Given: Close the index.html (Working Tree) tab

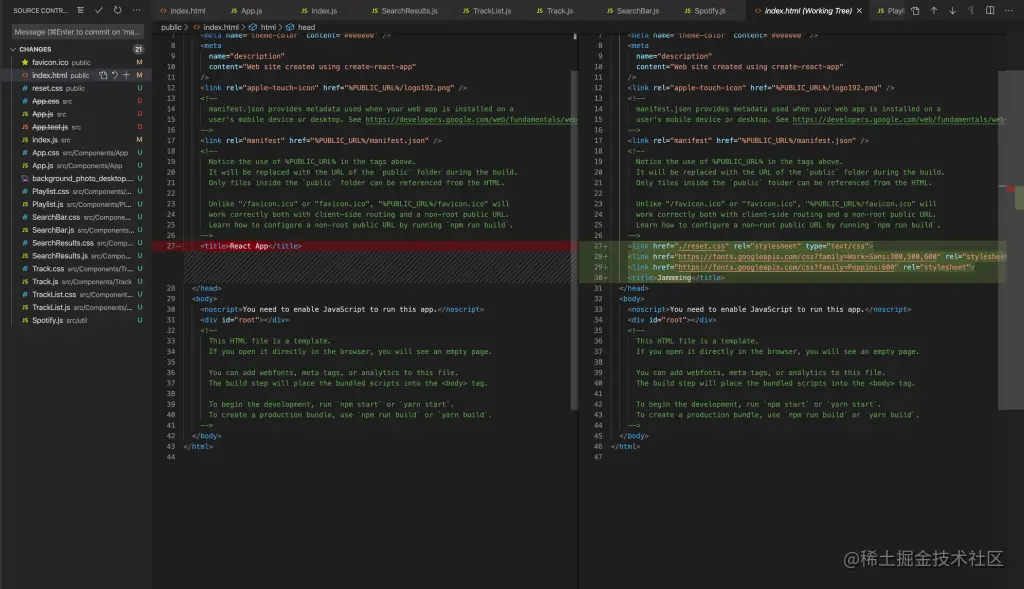Looking at the screenshot, I should [859, 10].
